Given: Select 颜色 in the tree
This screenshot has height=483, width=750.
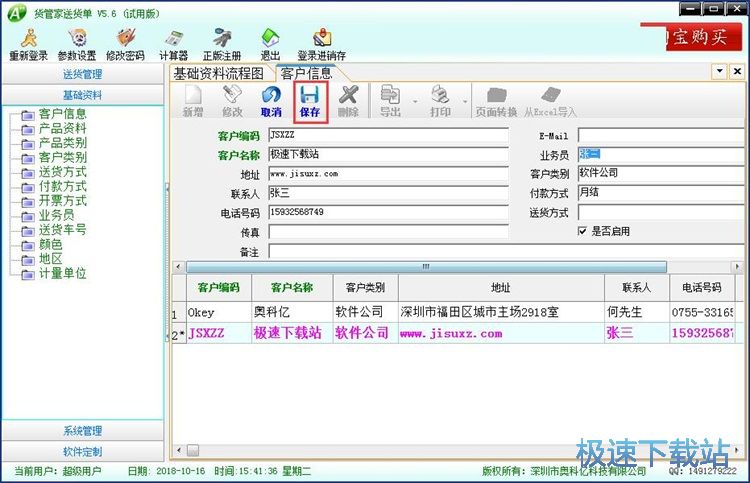Looking at the screenshot, I should [x=51, y=244].
